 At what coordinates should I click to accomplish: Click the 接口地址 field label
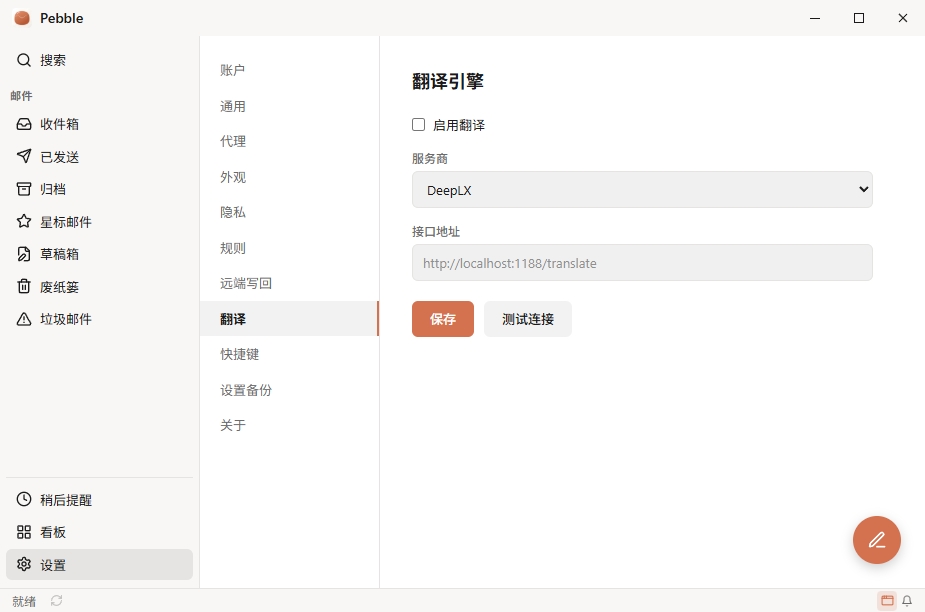pos(436,231)
